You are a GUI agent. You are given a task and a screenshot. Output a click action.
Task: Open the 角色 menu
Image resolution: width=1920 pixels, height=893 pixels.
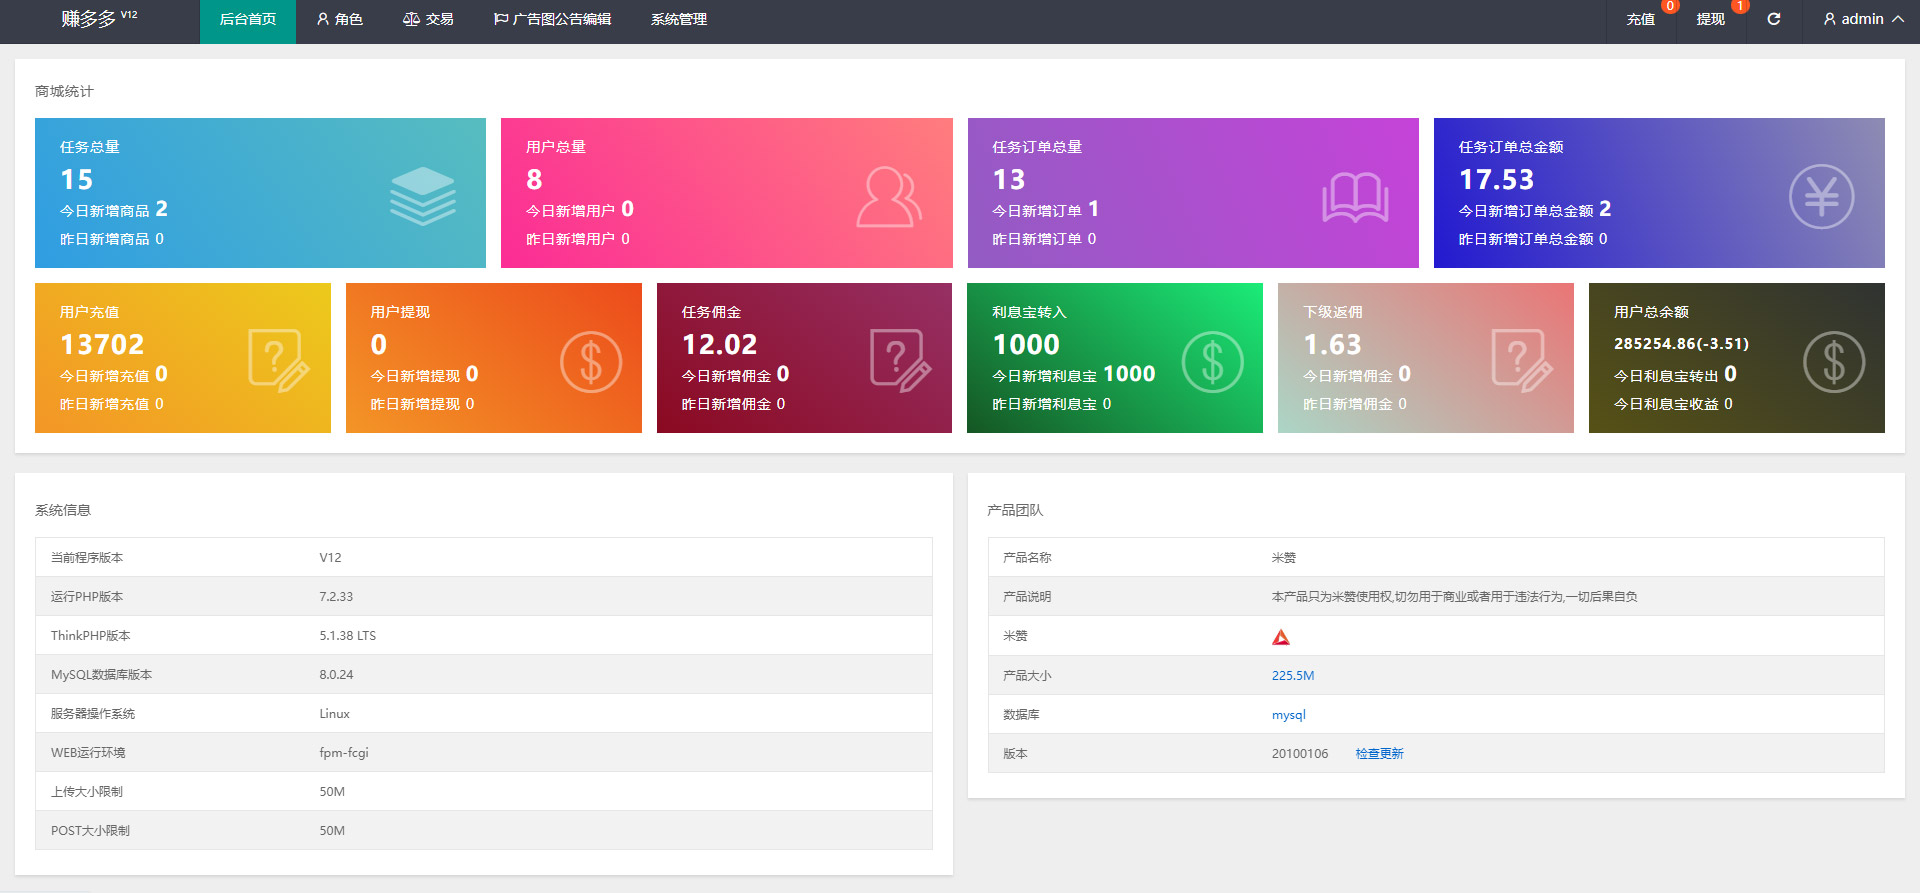coord(339,19)
